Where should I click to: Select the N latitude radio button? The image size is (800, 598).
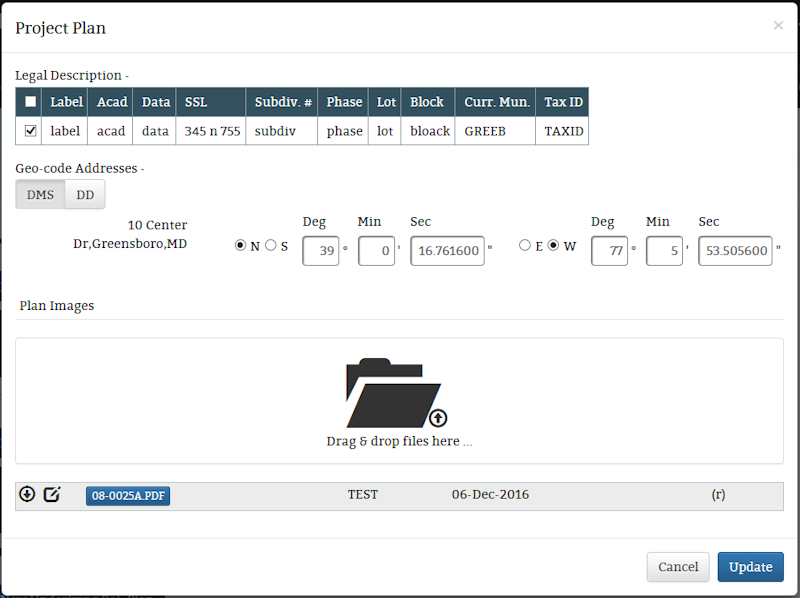pos(240,246)
